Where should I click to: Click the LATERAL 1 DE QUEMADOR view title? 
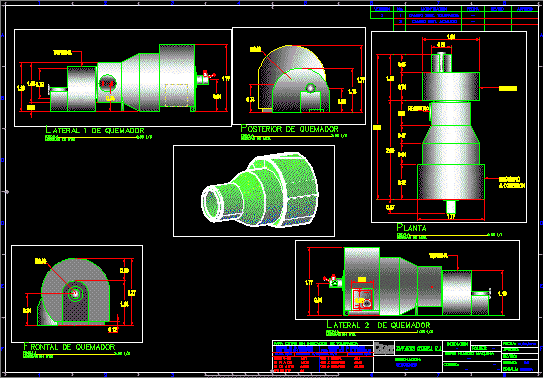coord(95,130)
